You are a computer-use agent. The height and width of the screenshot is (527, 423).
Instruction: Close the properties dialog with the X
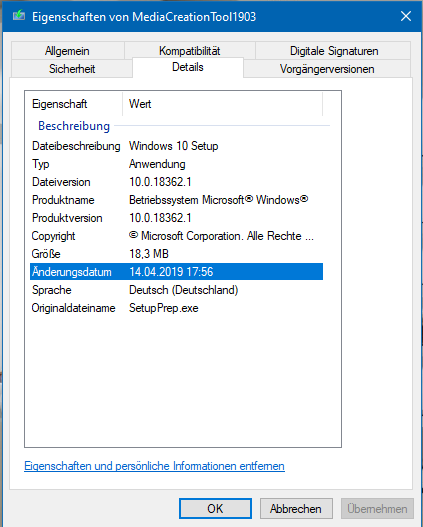point(406,16)
